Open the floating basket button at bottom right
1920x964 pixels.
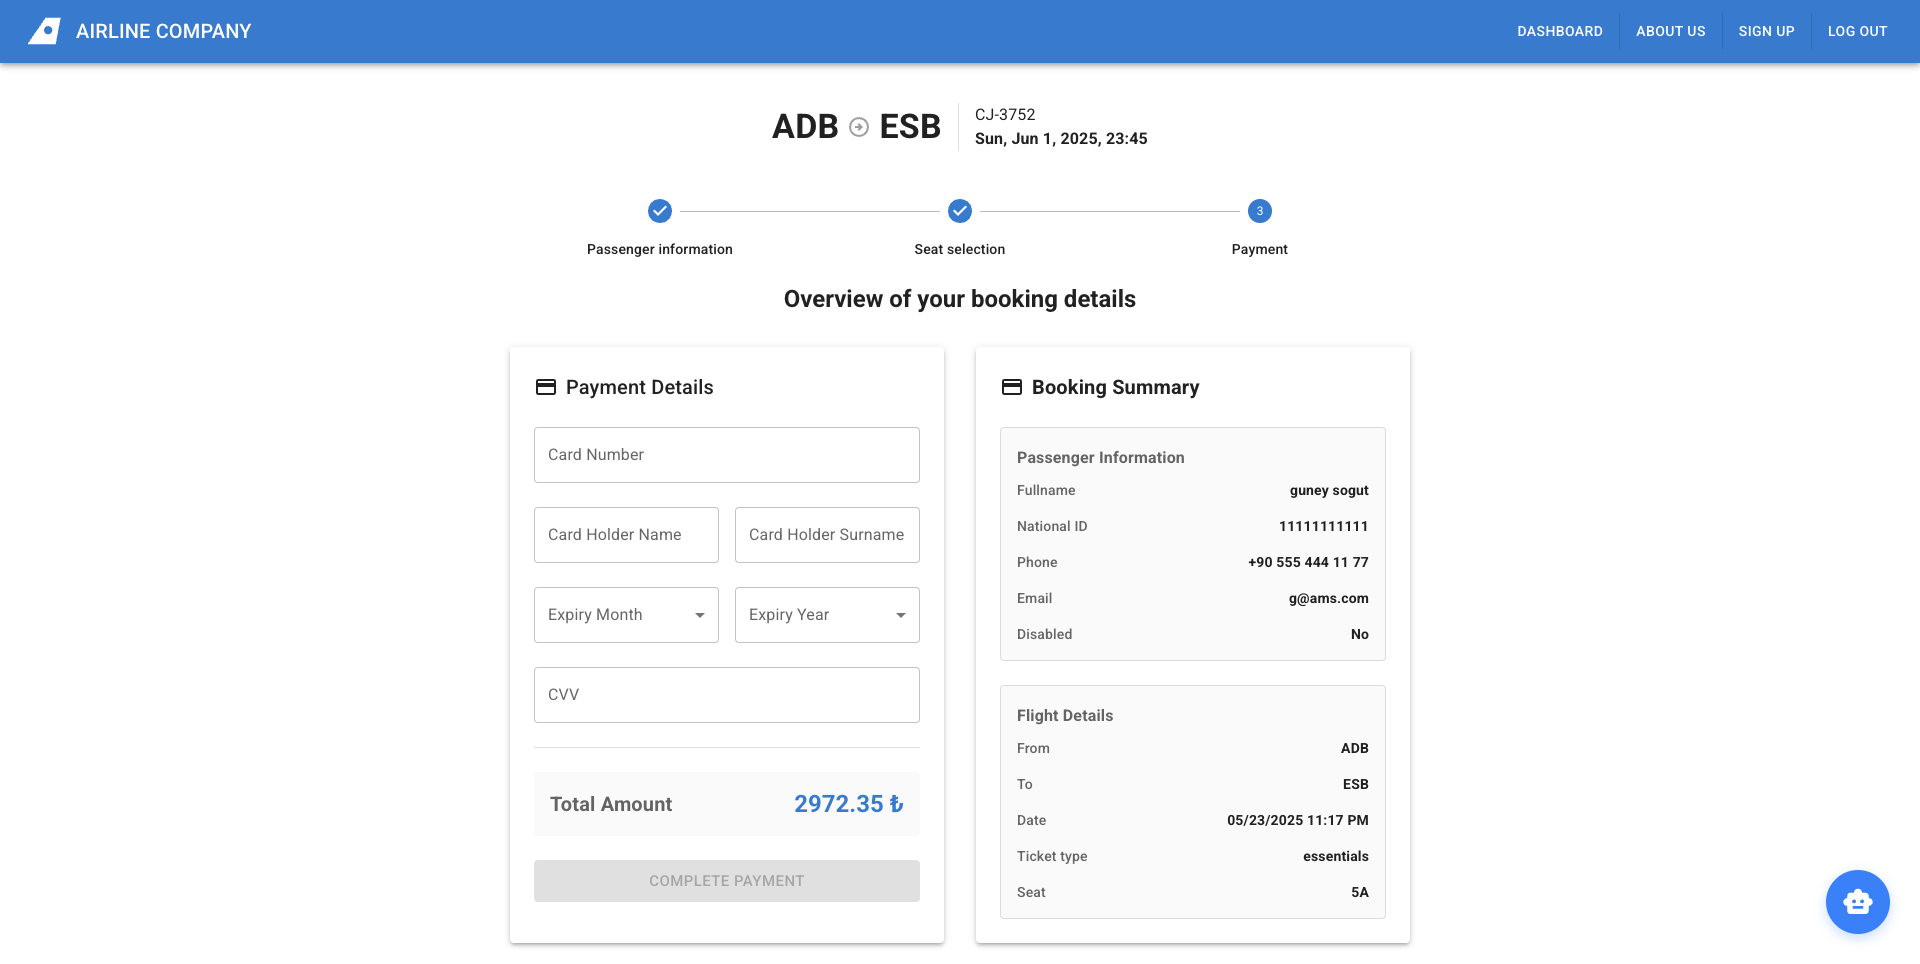point(1857,901)
